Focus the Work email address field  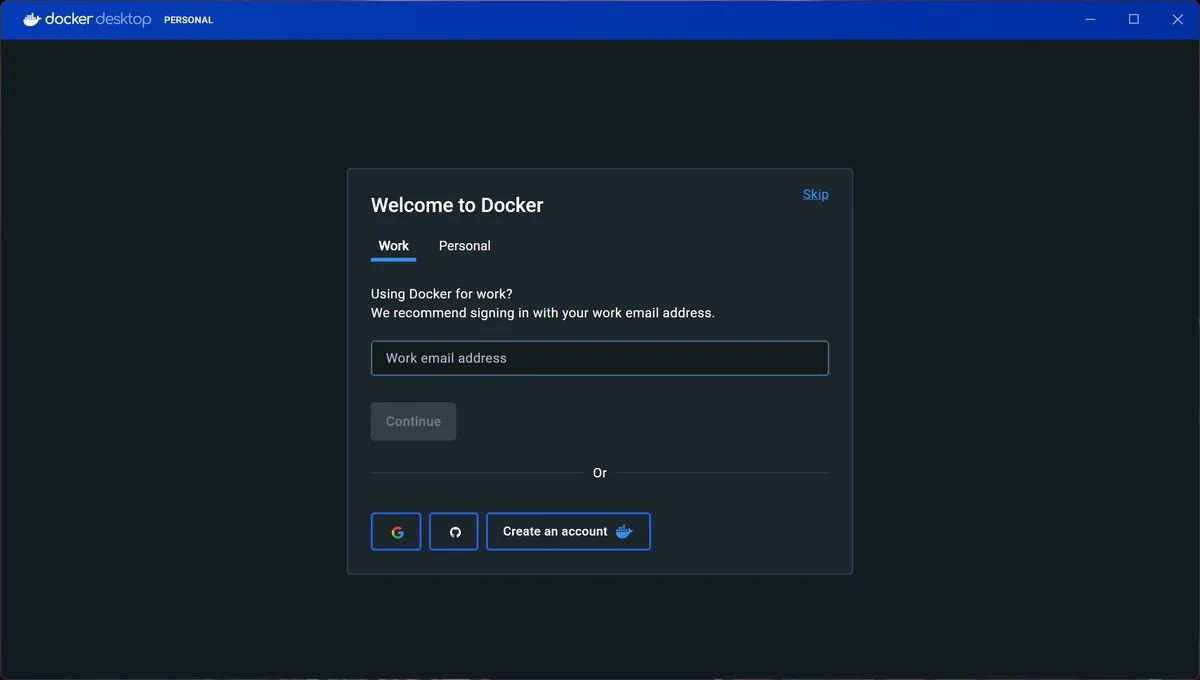600,358
